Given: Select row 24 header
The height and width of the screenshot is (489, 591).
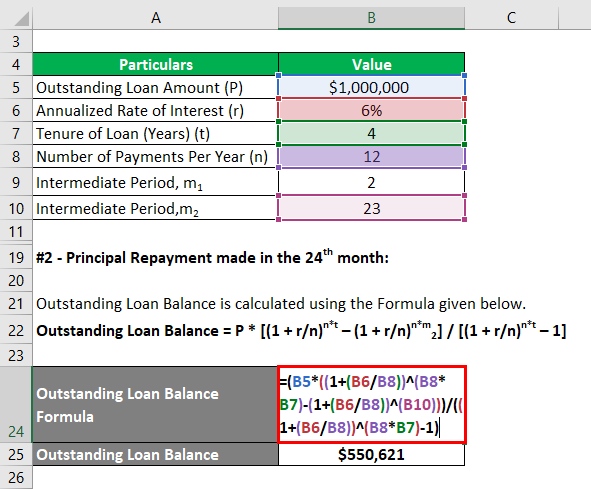Looking at the screenshot, I should 16,405.
